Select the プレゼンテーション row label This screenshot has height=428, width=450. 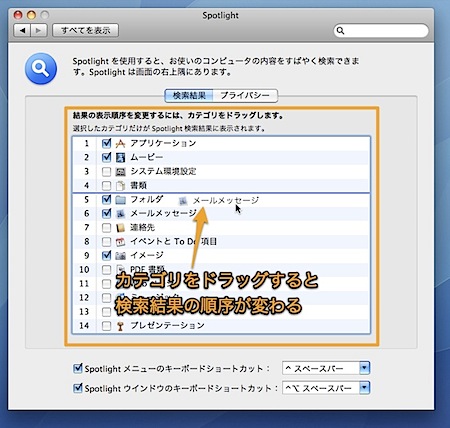coord(167,325)
